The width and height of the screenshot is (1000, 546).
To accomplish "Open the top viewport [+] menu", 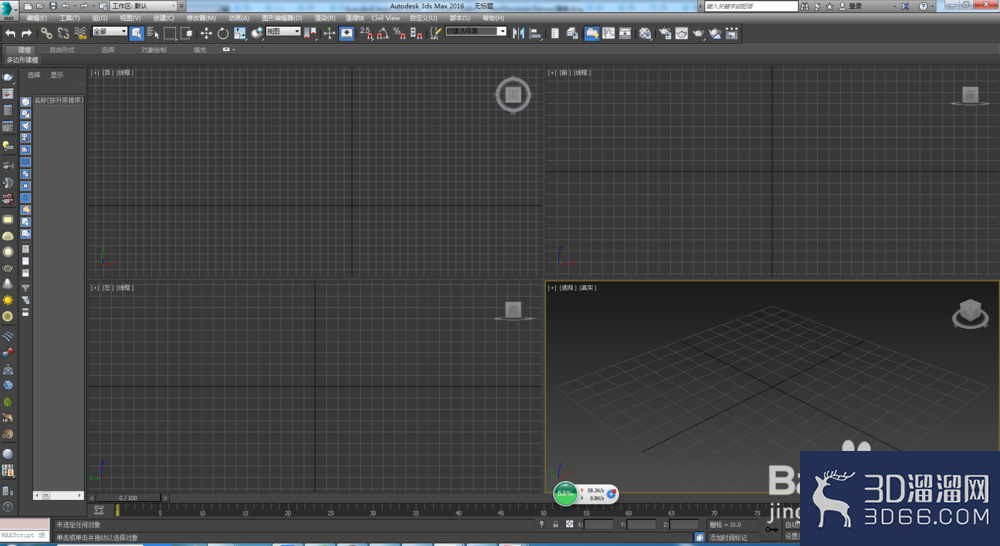I will pyautogui.click(x=94, y=73).
